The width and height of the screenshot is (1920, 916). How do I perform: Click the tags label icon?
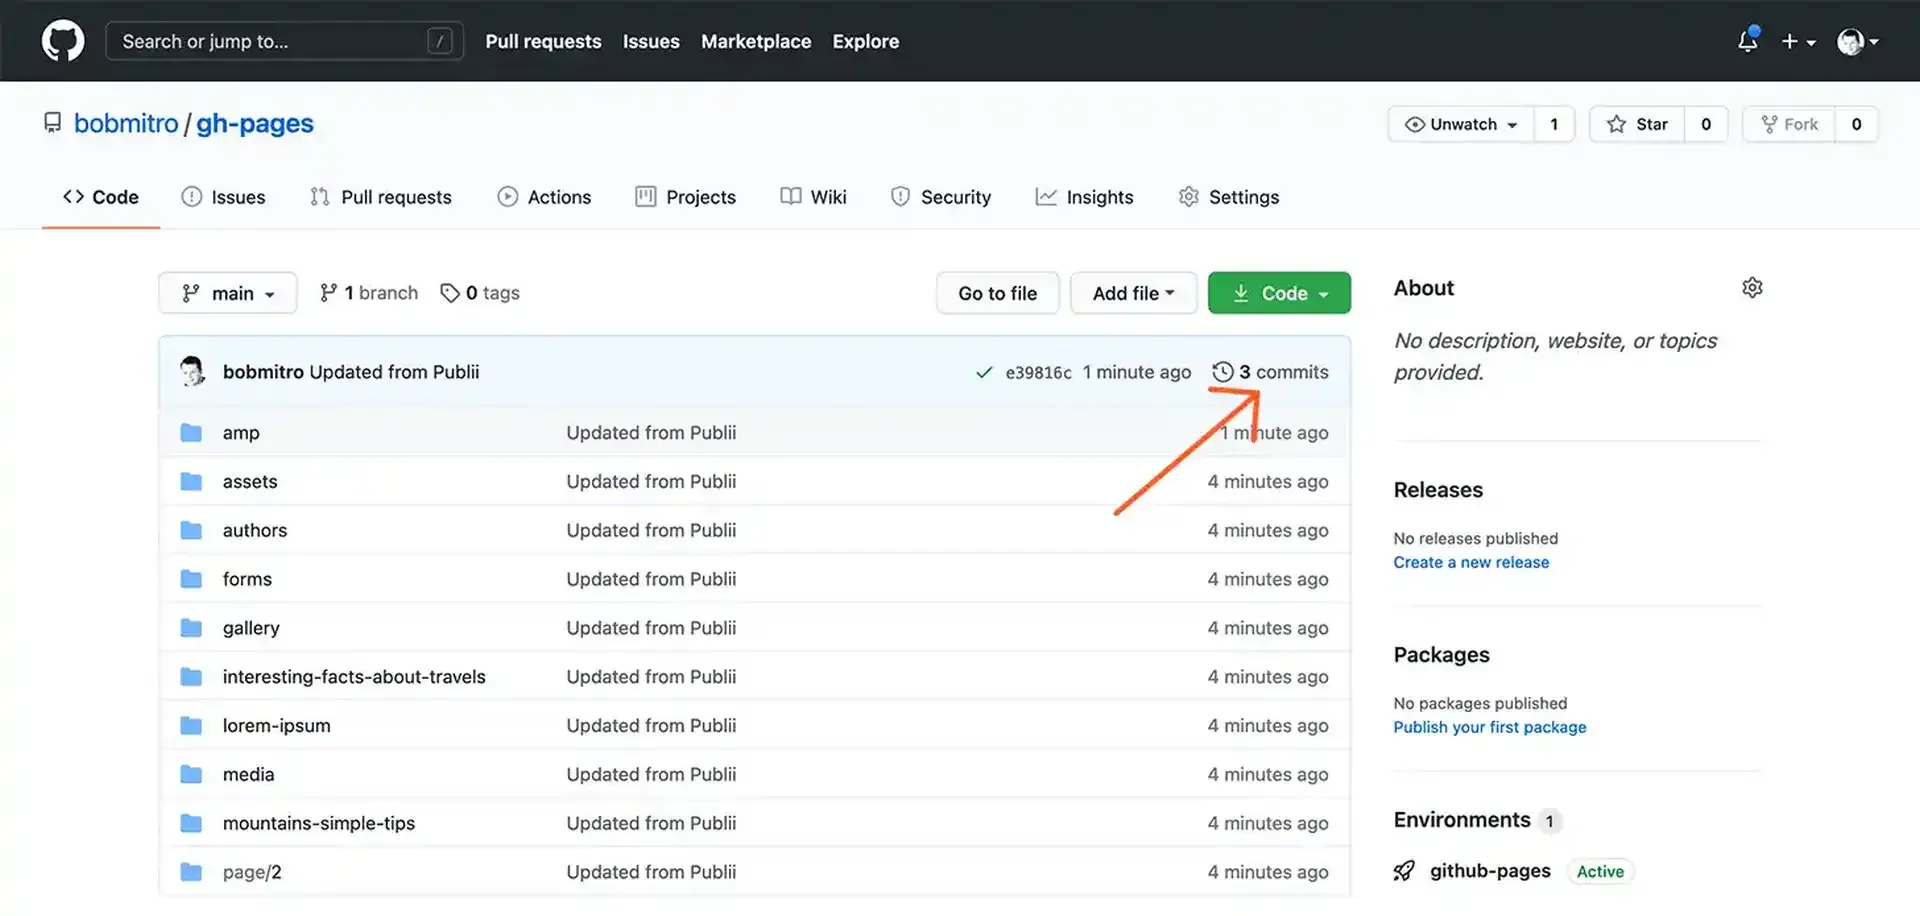tap(449, 292)
